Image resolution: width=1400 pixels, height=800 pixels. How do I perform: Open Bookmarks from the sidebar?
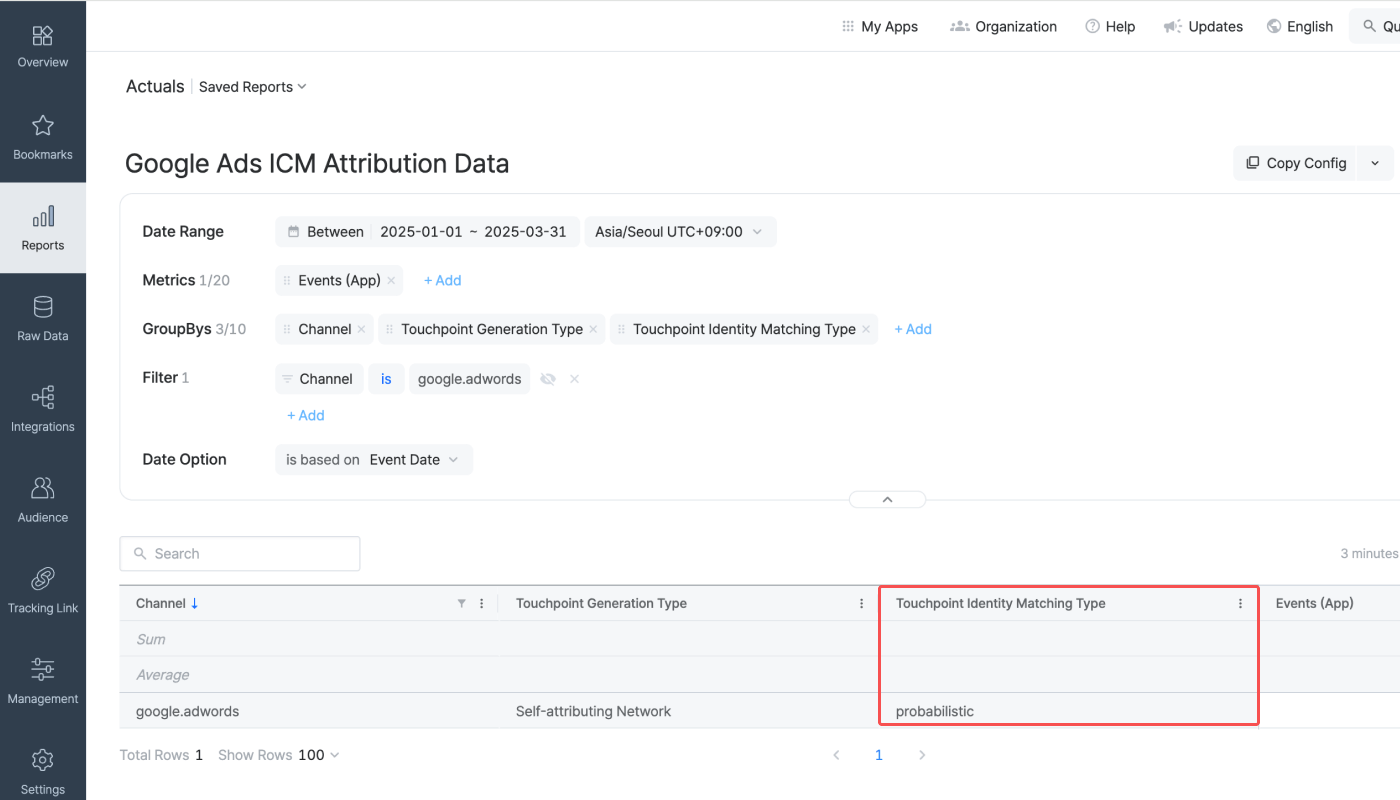pyautogui.click(x=43, y=137)
